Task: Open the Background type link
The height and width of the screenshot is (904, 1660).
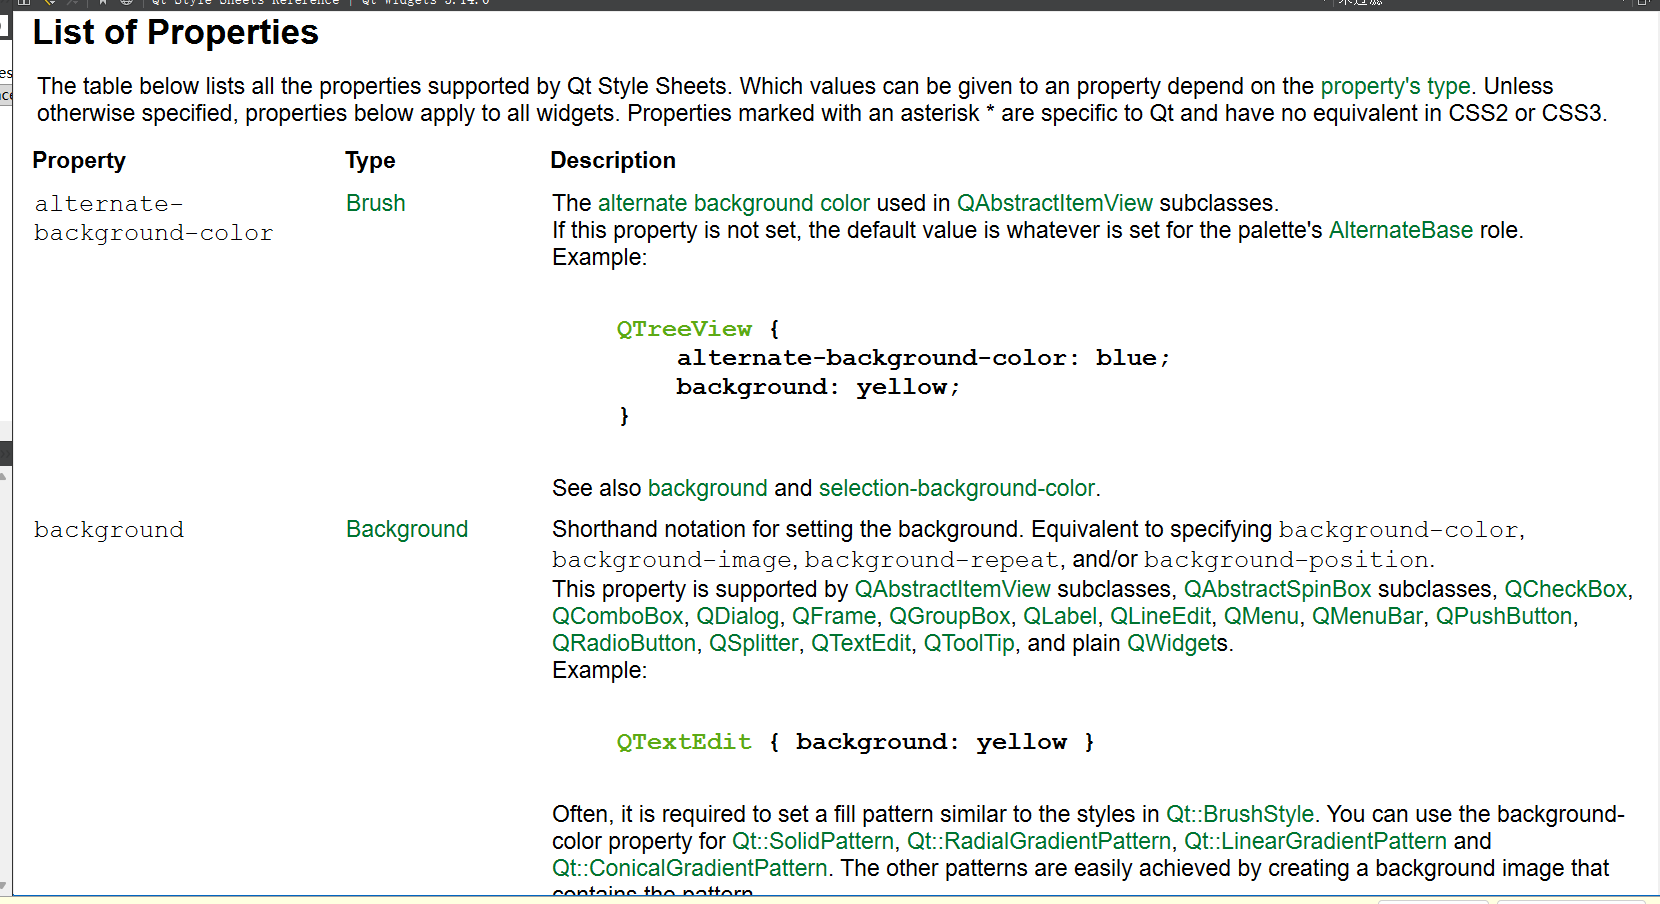Action: (407, 529)
